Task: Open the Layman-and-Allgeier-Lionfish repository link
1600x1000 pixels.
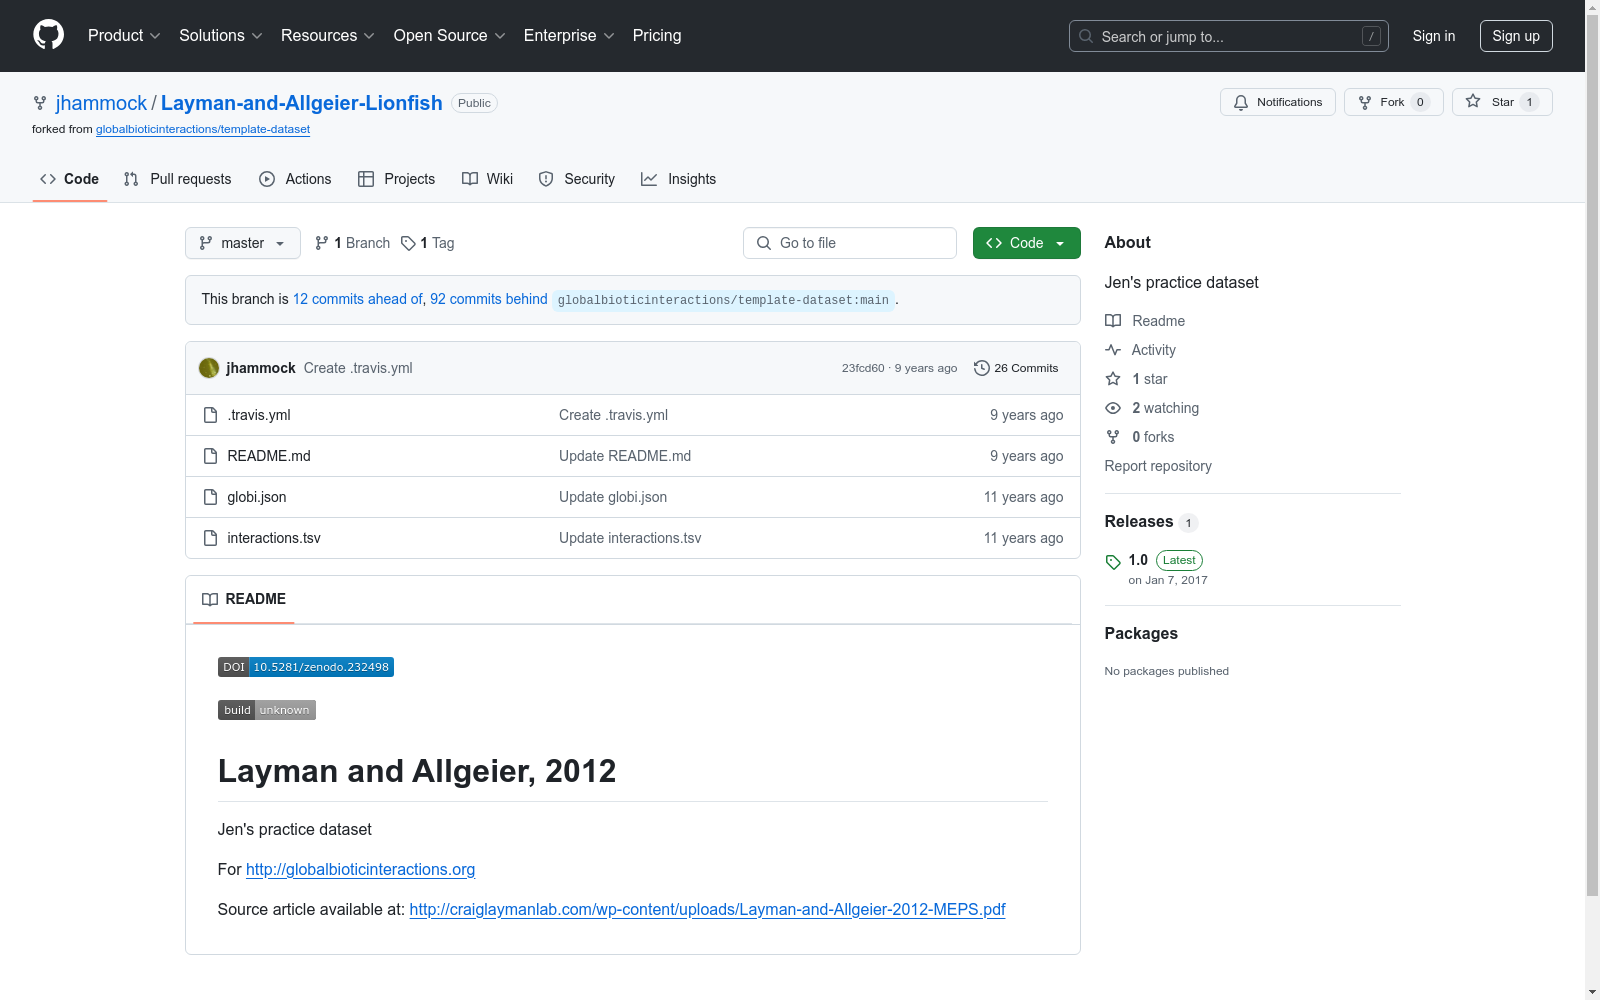Action: [302, 103]
